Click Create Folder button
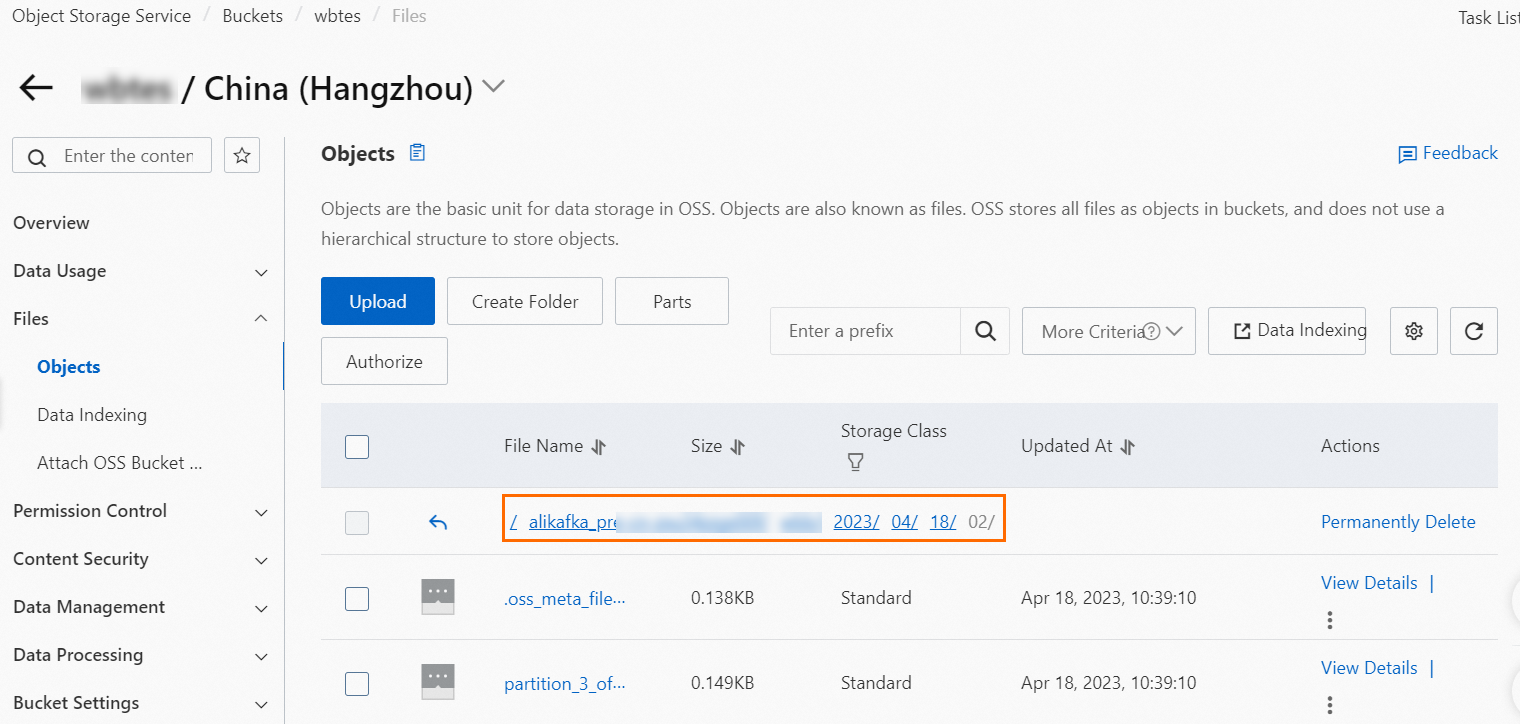Image resolution: width=1520 pixels, height=724 pixels. tap(525, 301)
